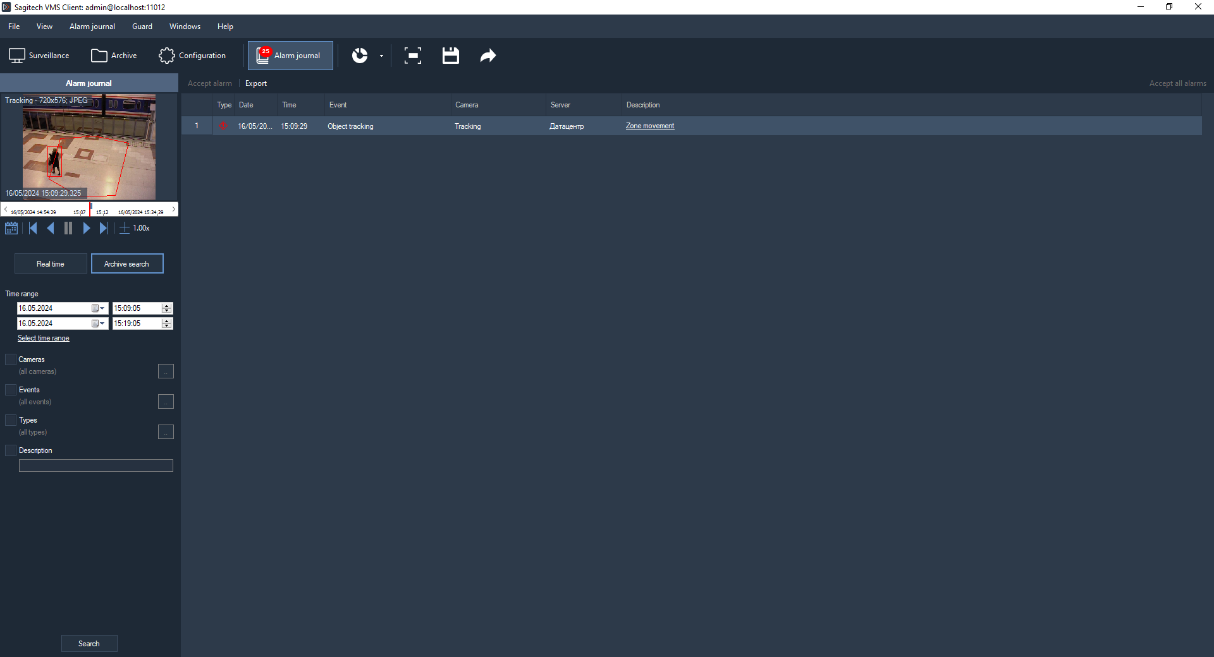Open the end date calendar dropdown
Image resolution: width=1214 pixels, height=657 pixels.
99,324
